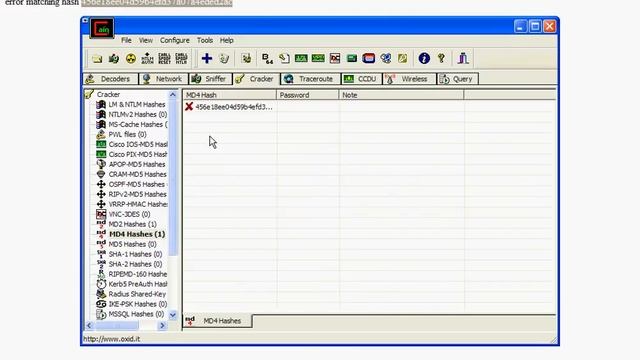
Task: Select Cisco IOS-MD5 Hashes in tree
Action: pos(138,144)
